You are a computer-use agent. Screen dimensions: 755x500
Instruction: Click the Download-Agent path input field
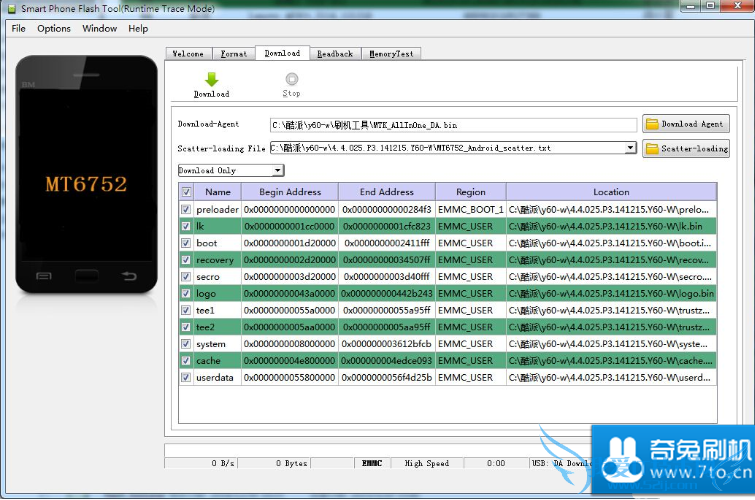coord(453,125)
